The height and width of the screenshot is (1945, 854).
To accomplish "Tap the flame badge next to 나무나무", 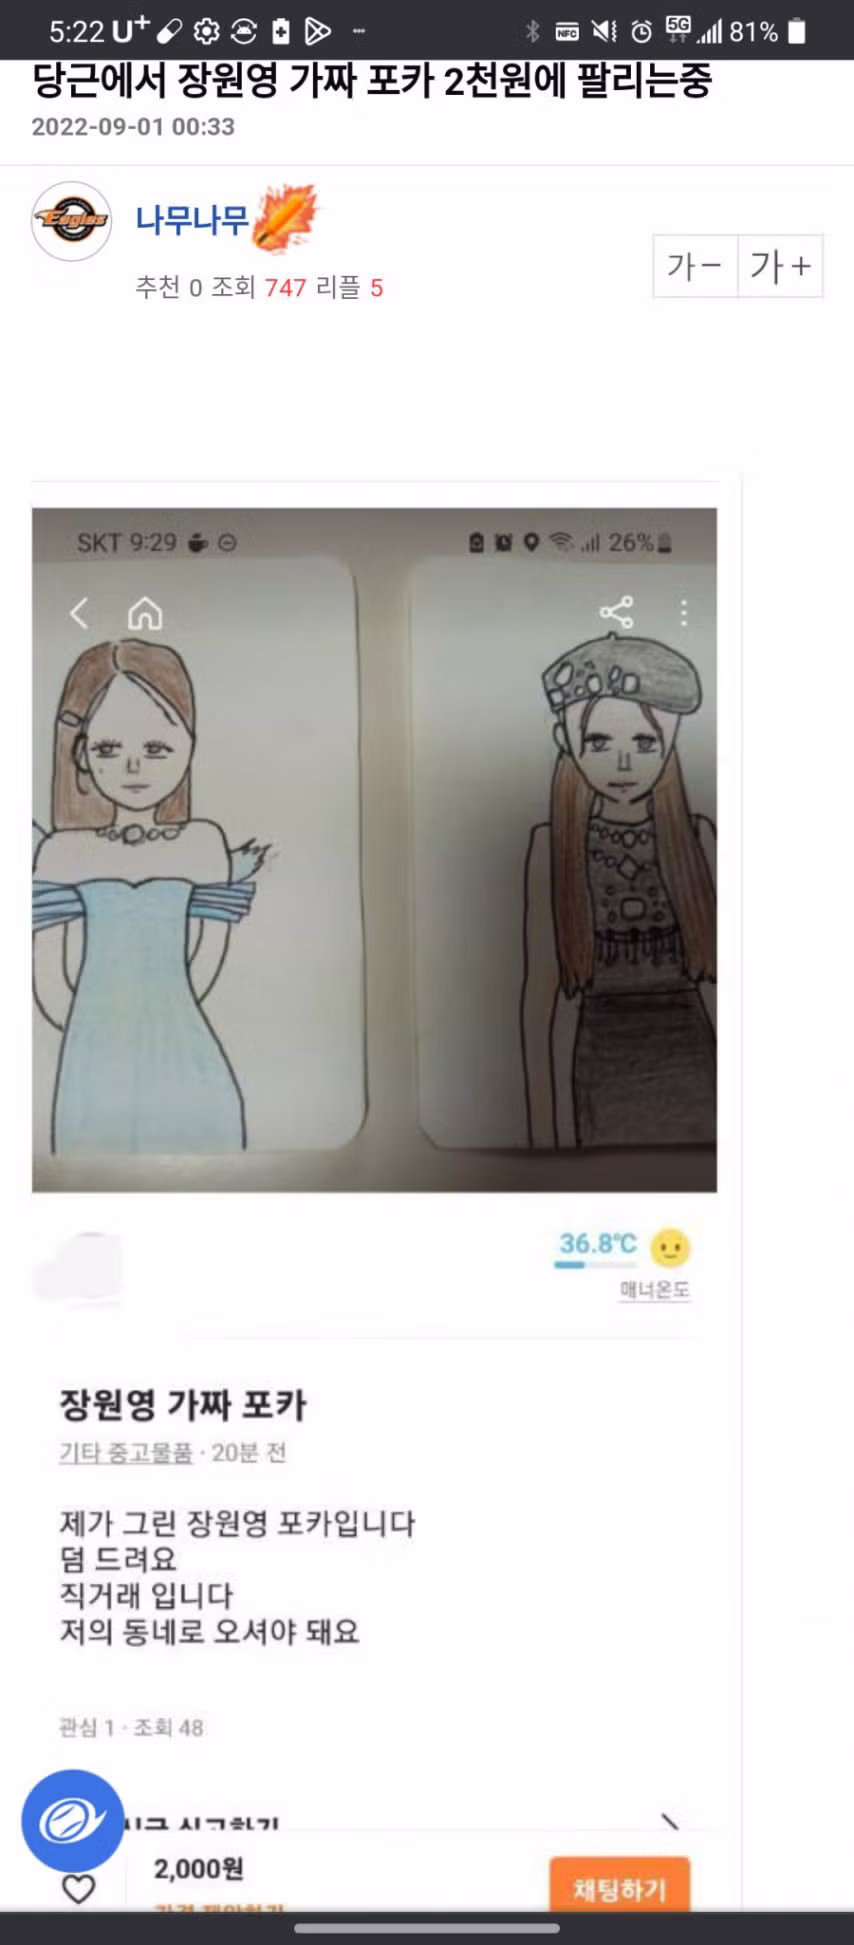I will click(x=286, y=215).
